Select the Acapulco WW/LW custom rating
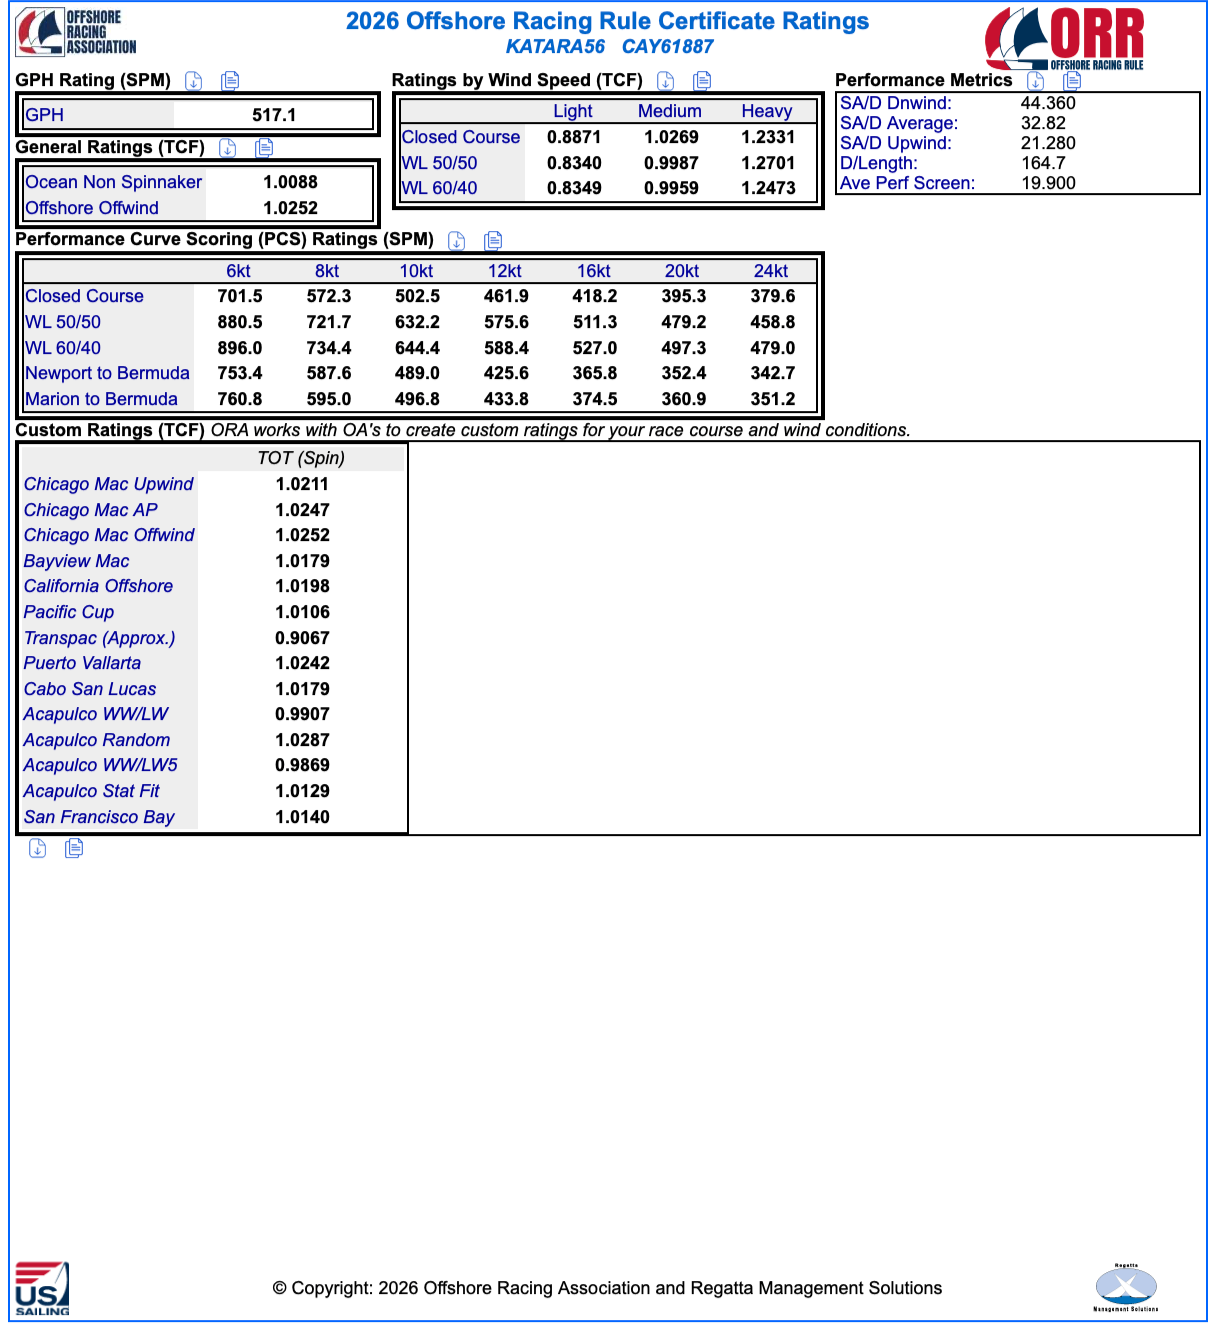The image size is (1209, 1329). point(96,714)
